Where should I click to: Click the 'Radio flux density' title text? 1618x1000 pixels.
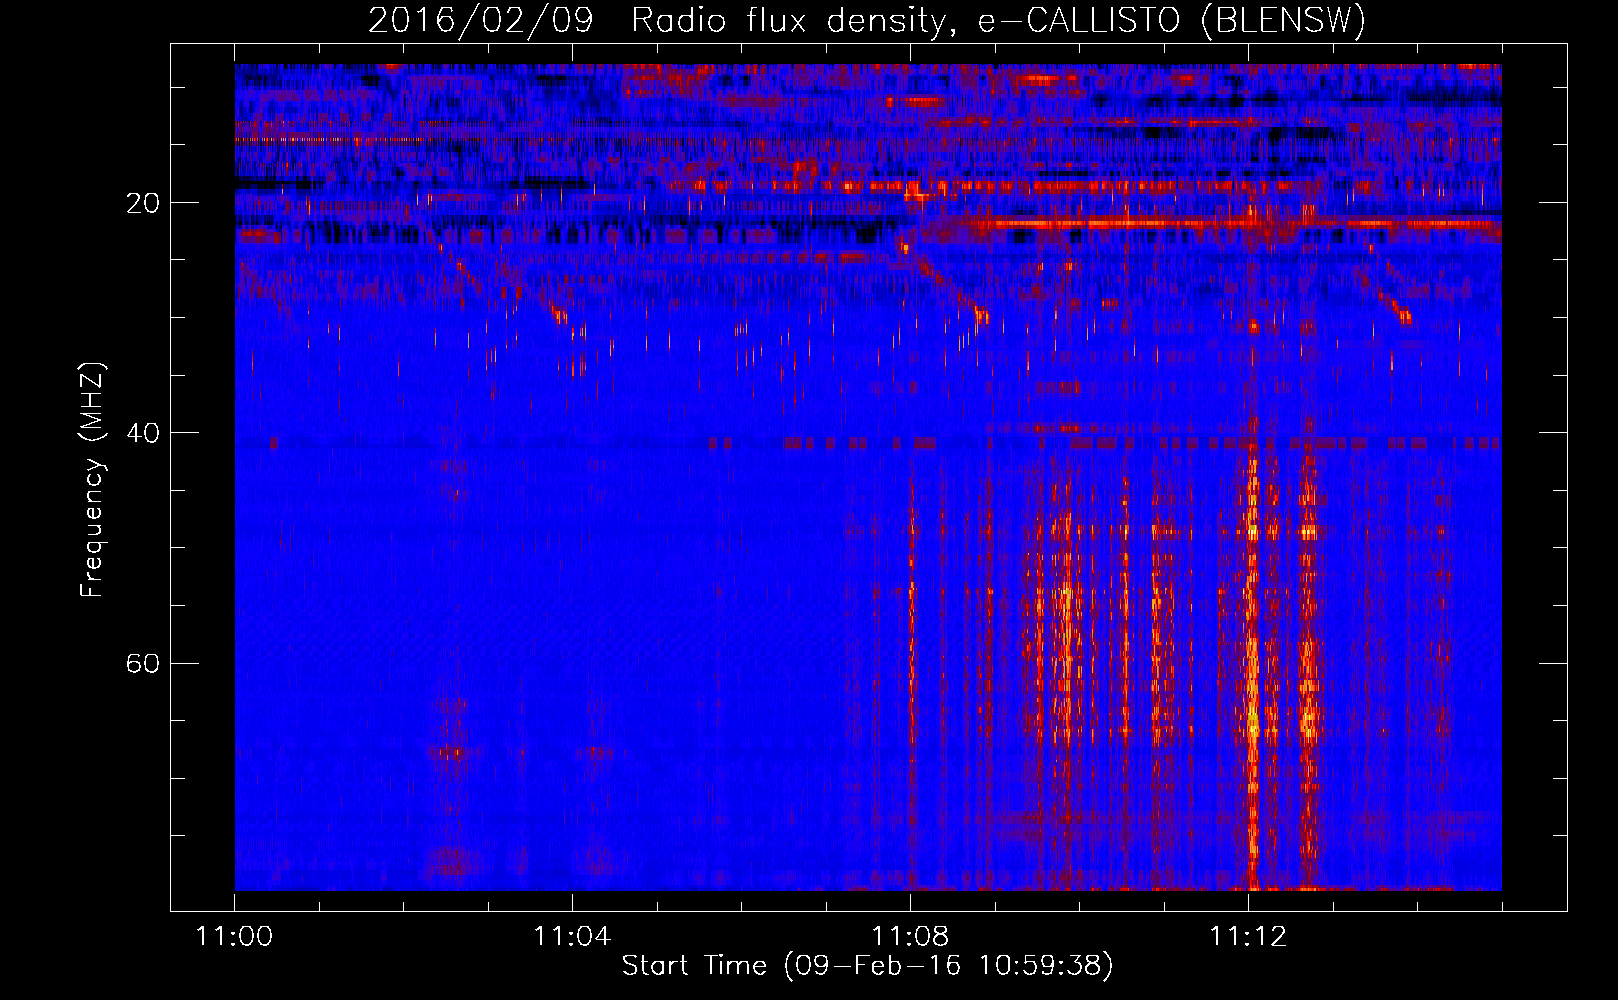pos(789,20)
